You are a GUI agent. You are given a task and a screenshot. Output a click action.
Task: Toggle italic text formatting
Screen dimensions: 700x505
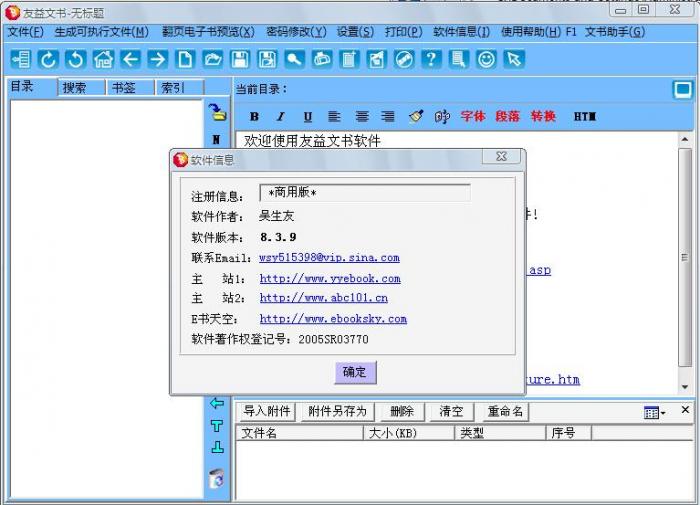pos(281,117)
